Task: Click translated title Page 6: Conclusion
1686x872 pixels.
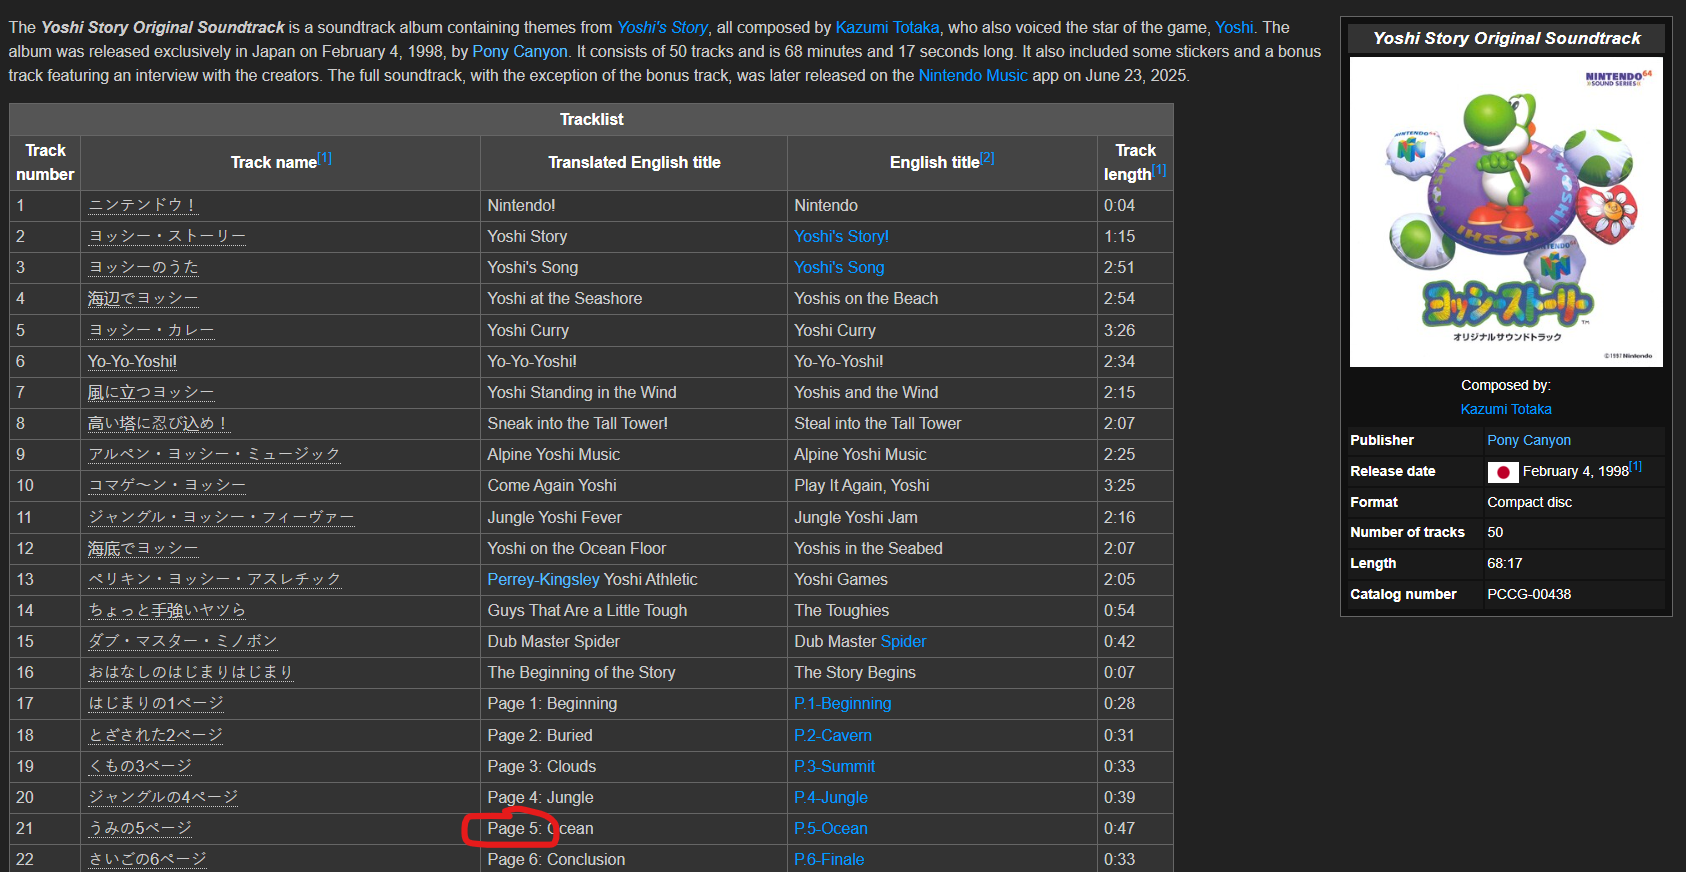Action: tap(556, 859)
